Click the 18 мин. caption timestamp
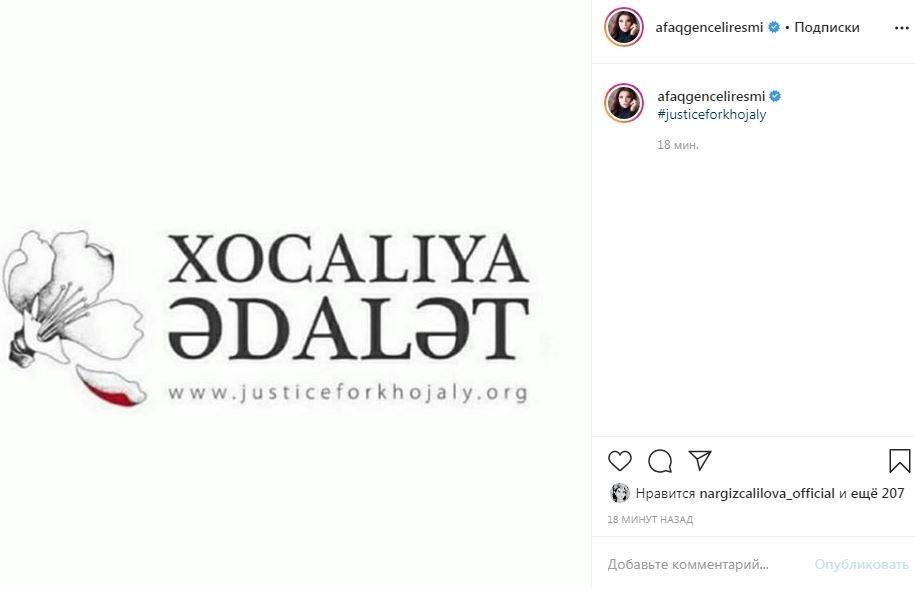The width and height of the screenshot is (915, 589). (x=677, y=145)
